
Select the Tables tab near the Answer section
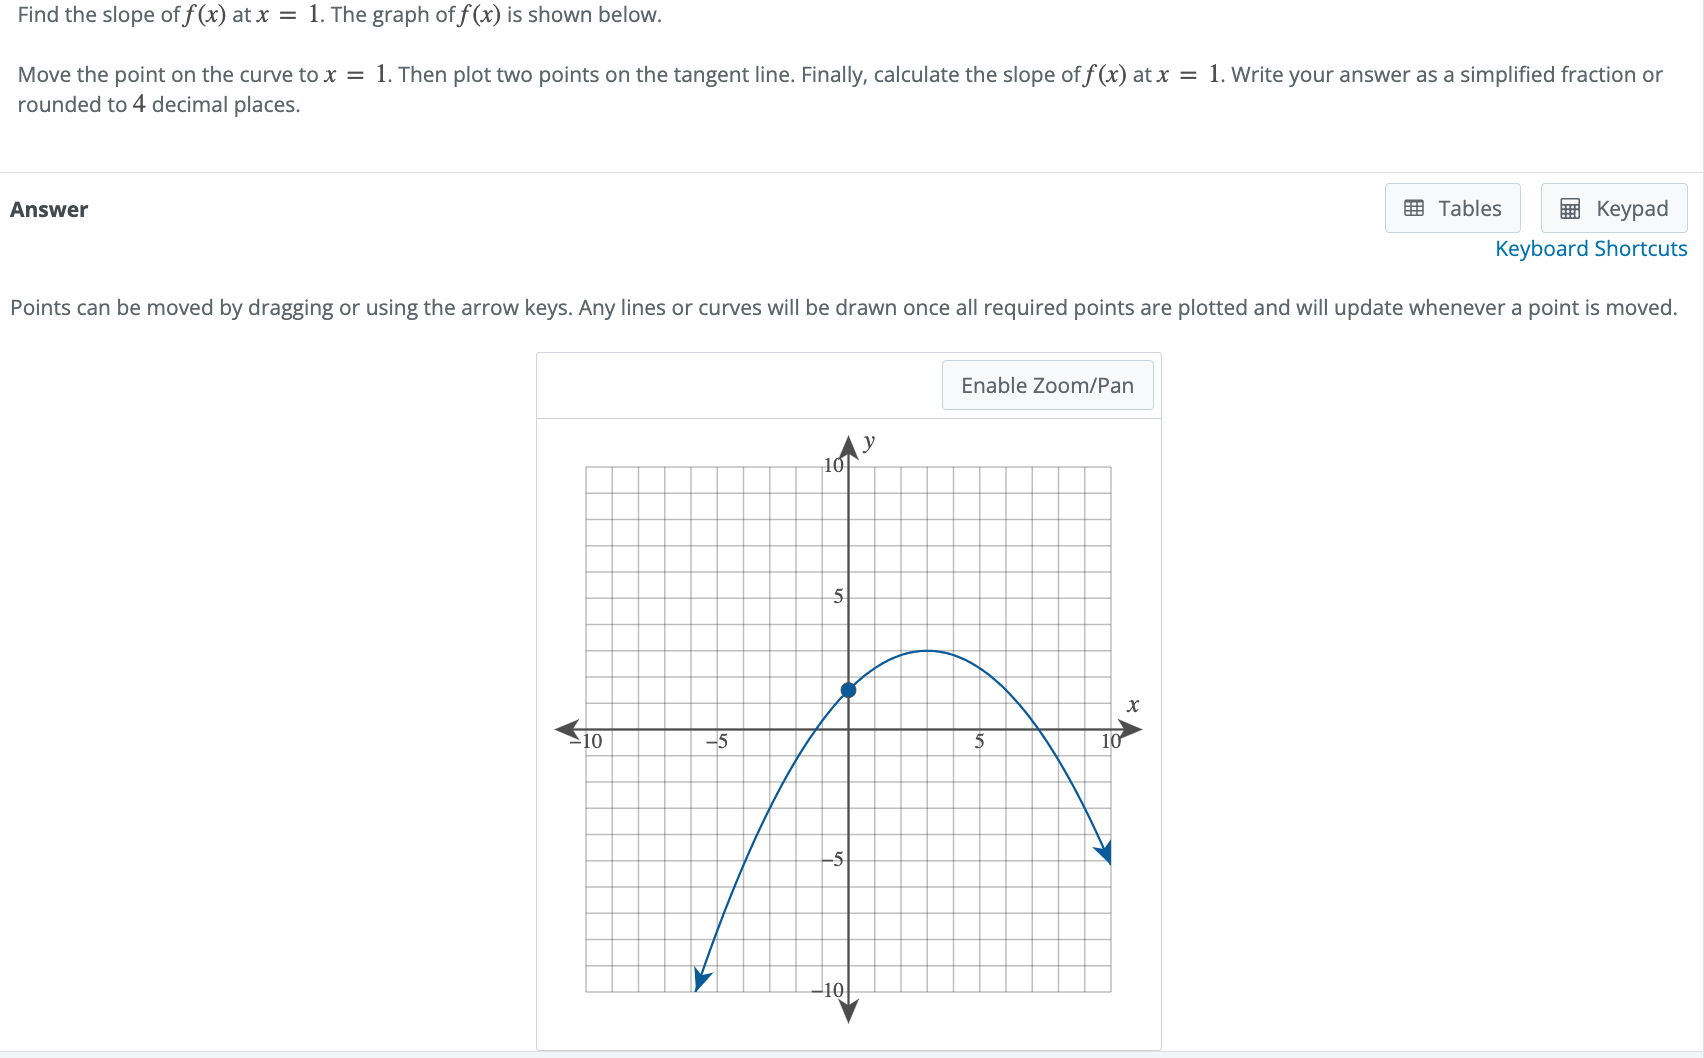[x=1452, y=208]
